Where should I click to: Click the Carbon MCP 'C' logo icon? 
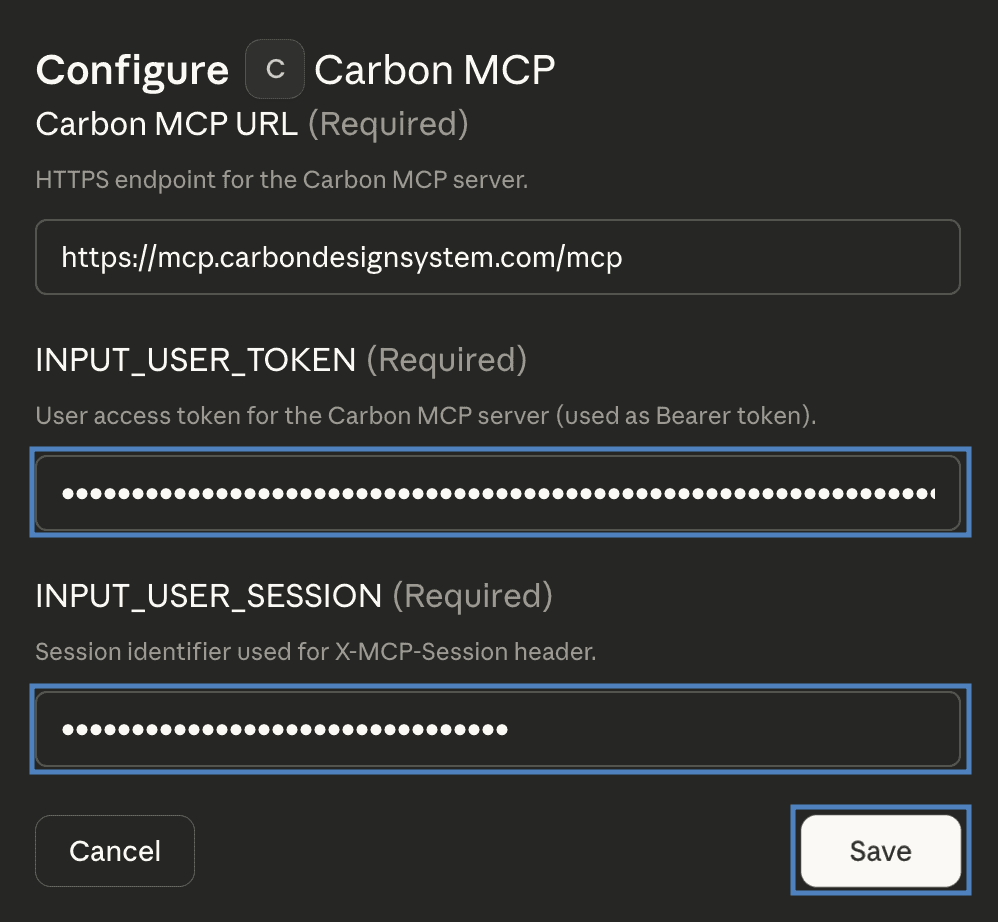point(275,70)
